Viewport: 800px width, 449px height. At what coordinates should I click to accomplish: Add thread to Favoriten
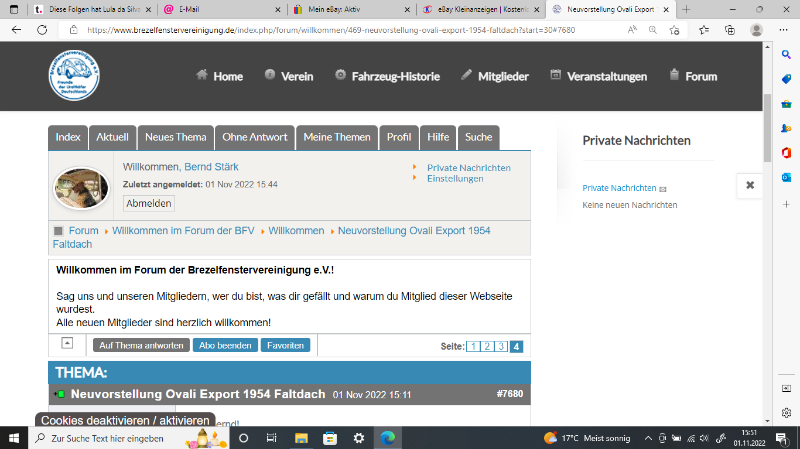click(x=285, y=345)
